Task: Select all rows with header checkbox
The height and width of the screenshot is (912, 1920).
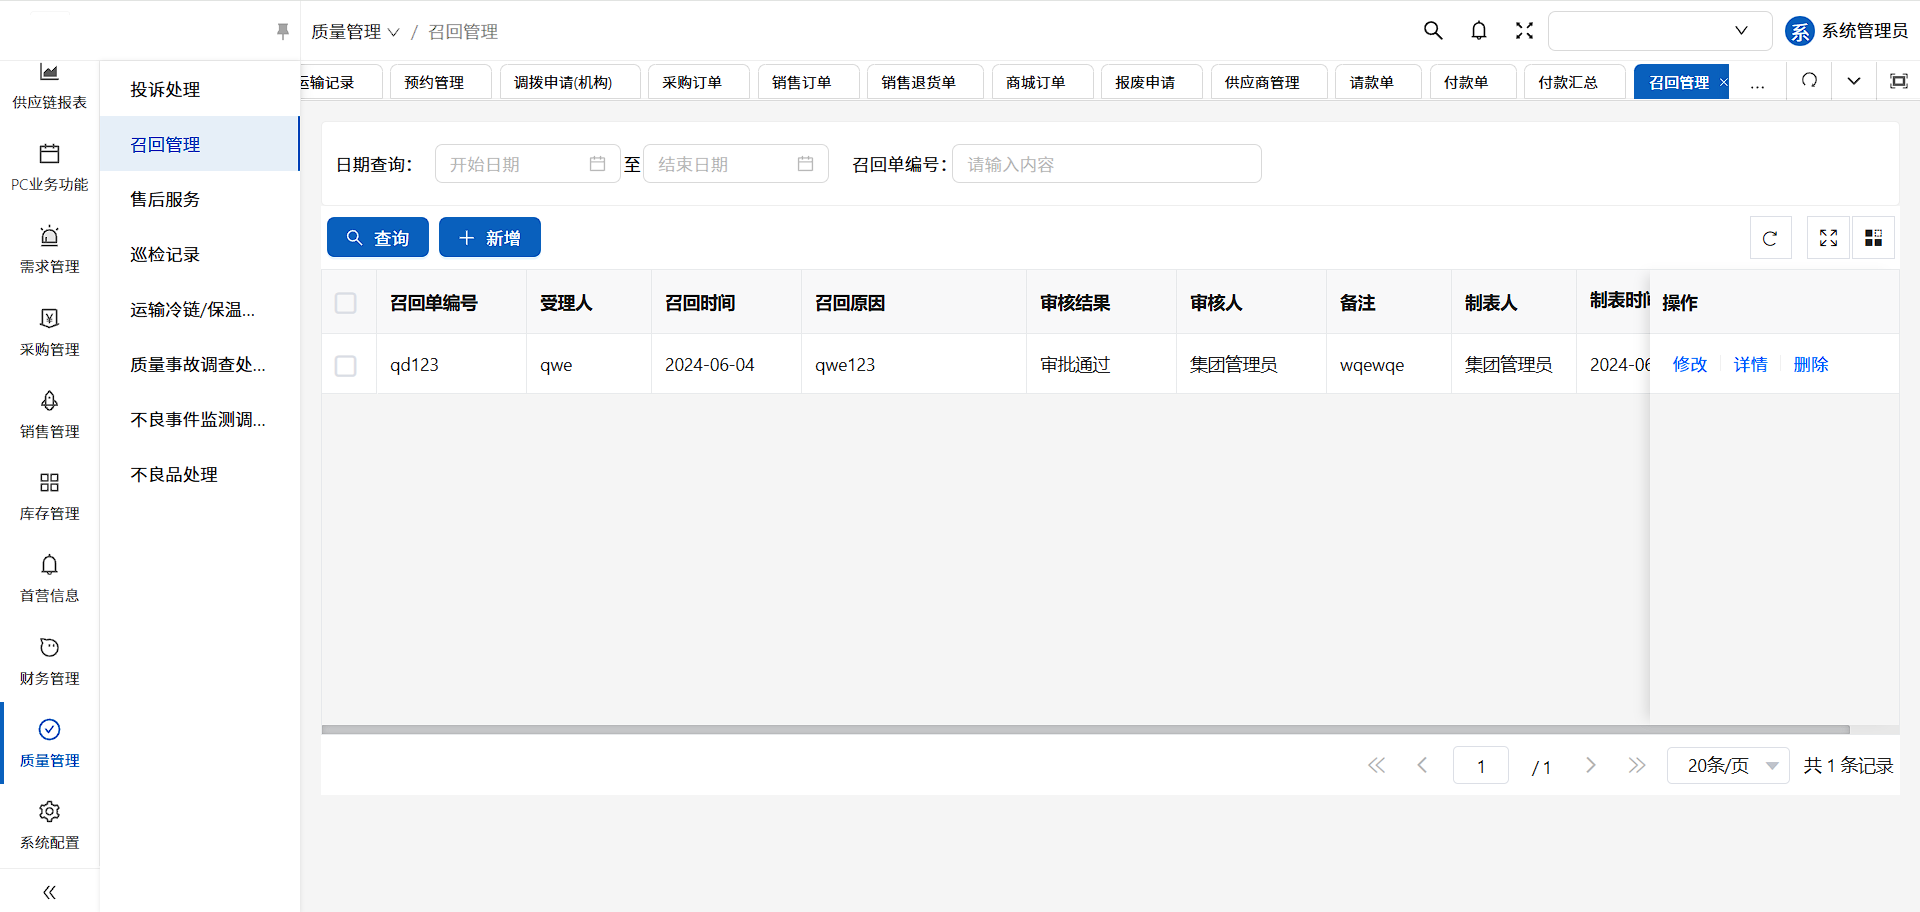Action: [x=346, y=303]
